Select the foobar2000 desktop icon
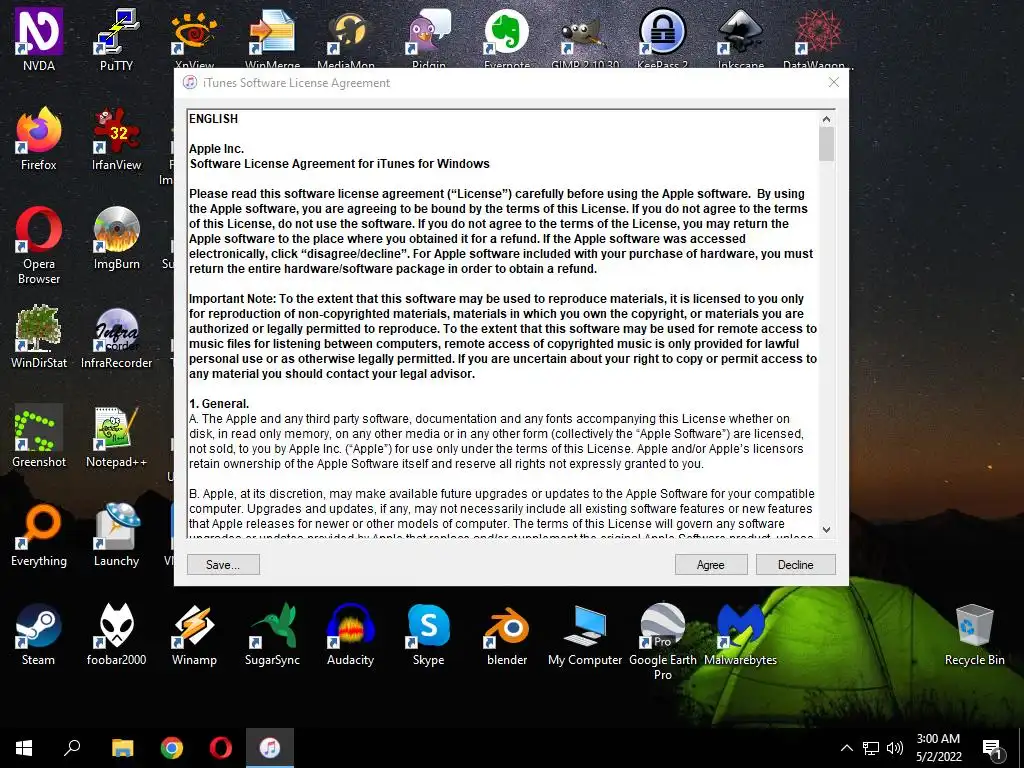 pyautogui.click(x=116, y=635)
